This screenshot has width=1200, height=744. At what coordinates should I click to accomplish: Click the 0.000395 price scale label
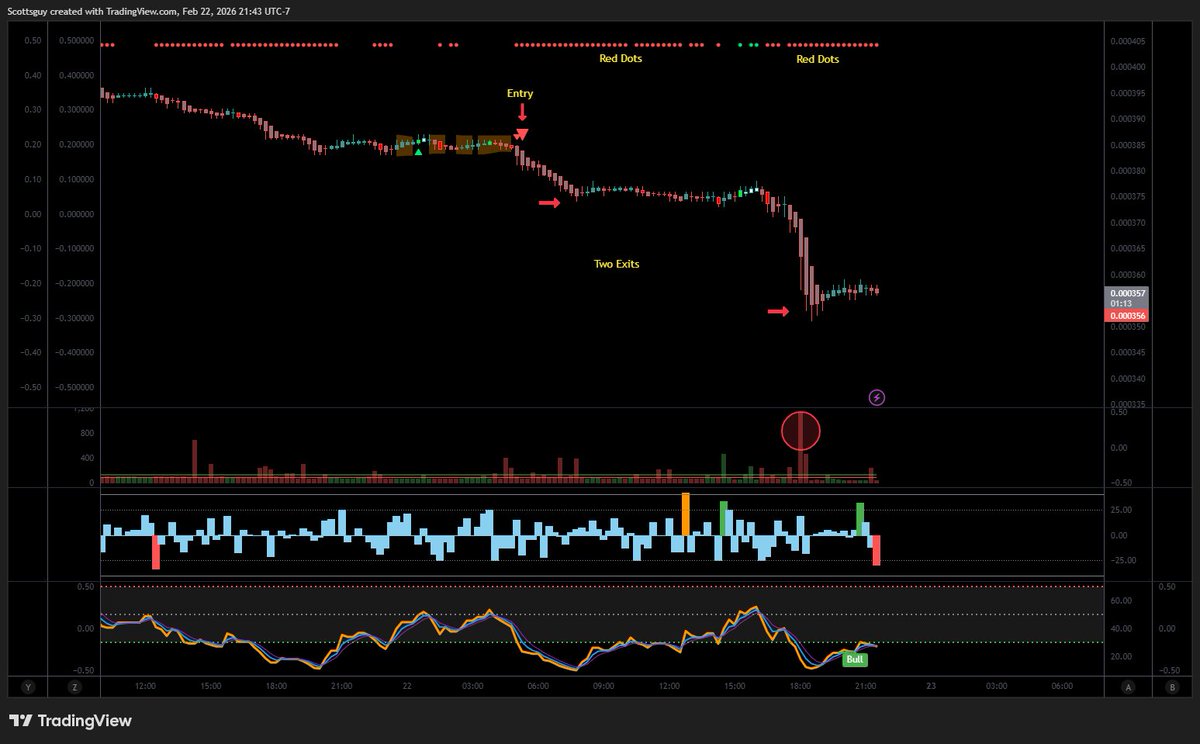[1127, 93]
